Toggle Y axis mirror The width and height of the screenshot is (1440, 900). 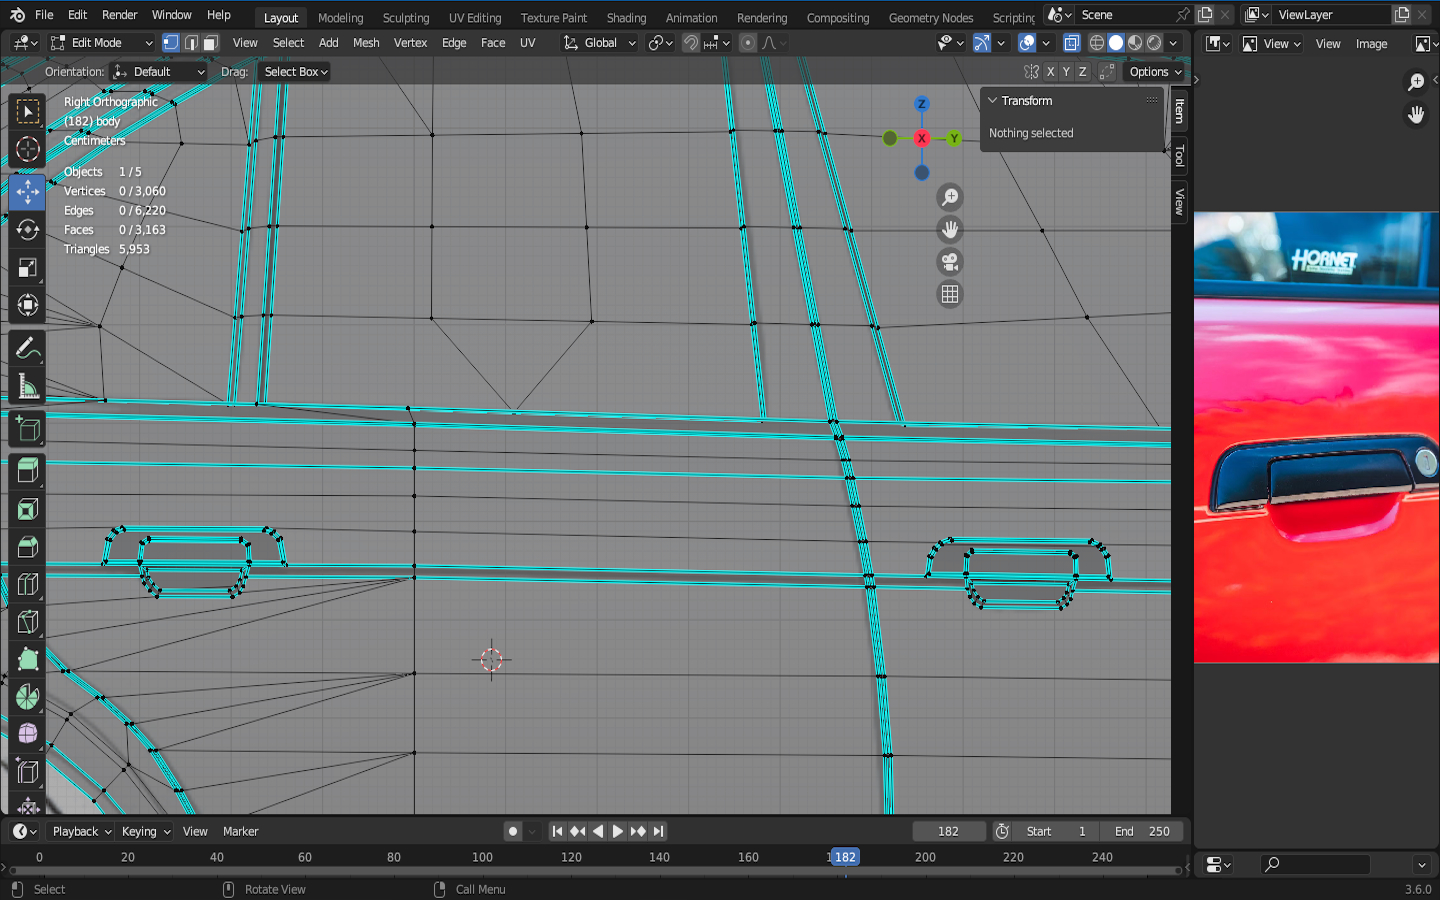1066,72
